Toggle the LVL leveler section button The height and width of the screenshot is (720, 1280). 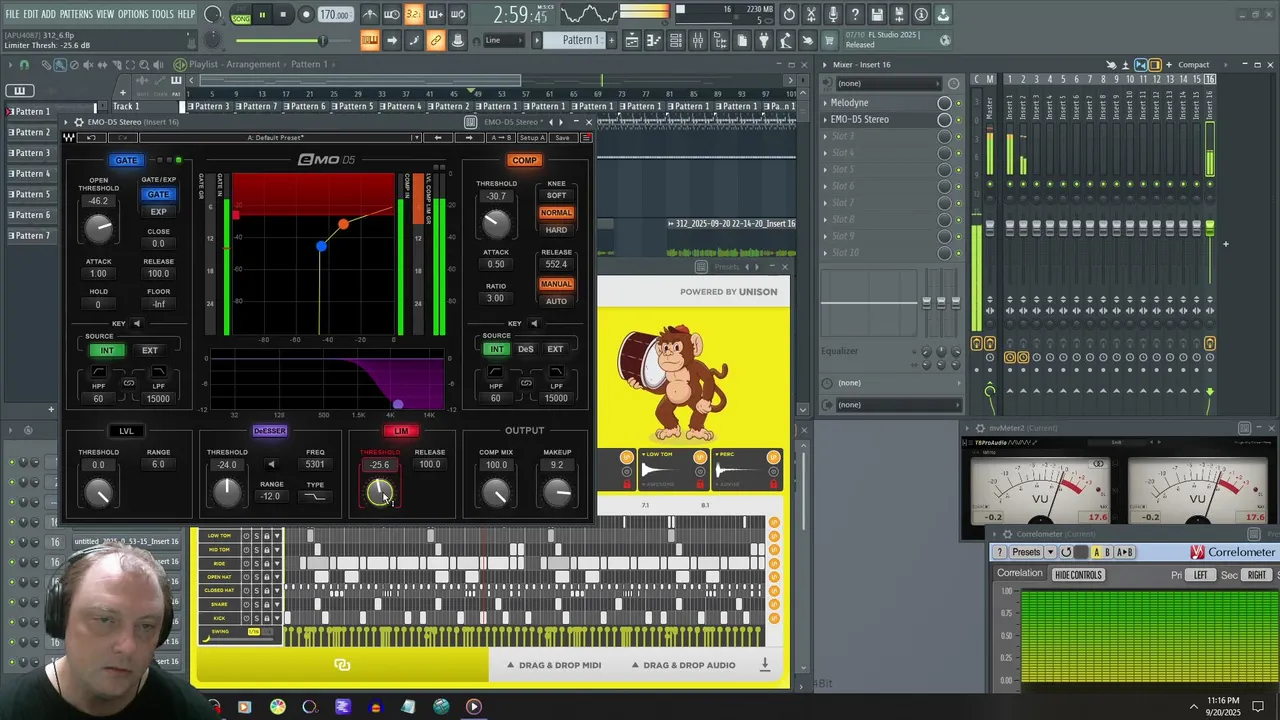click(x=126, y=431)
